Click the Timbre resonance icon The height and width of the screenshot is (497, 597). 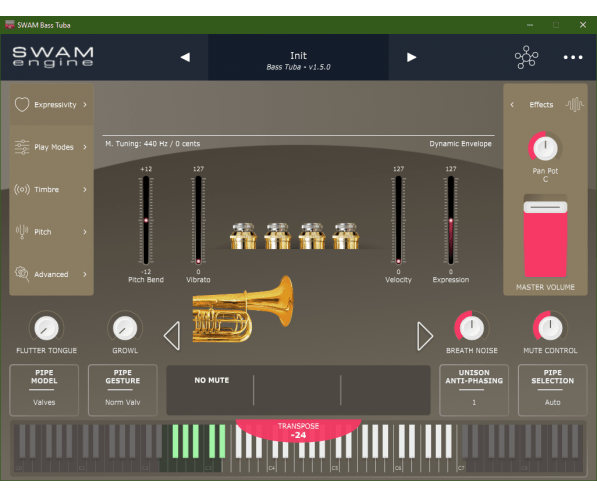[x=22, y=189]
